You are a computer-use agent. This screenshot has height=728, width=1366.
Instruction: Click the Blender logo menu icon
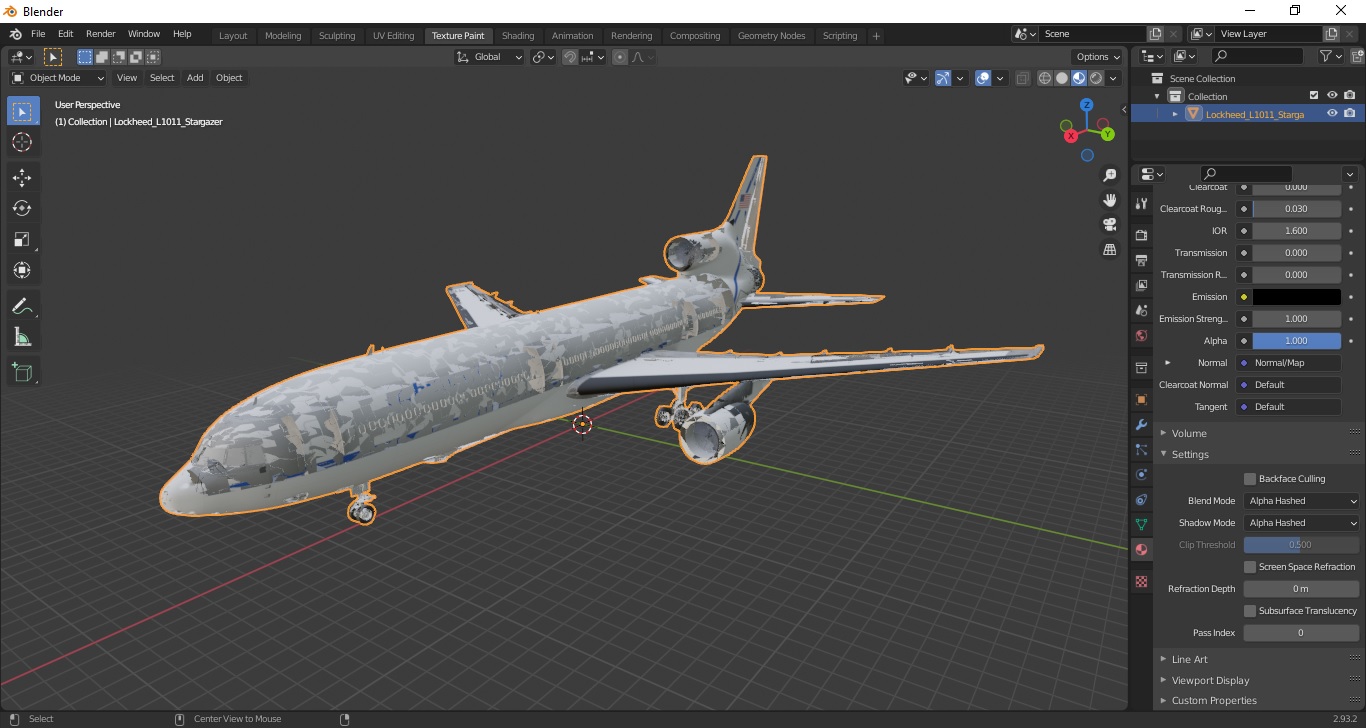pyautogui.click(x=15, y=34)
